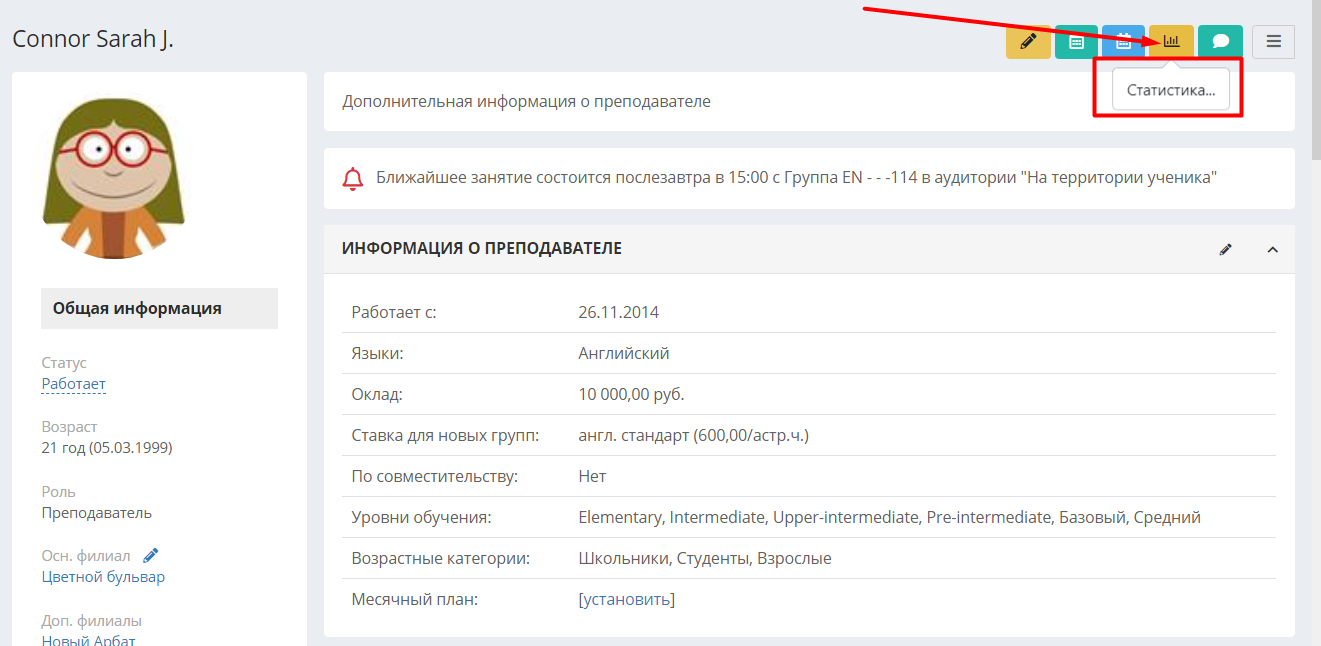Click the red bell notification icon
Screen dimensions: 1321x646
click(x=352, y=179)
